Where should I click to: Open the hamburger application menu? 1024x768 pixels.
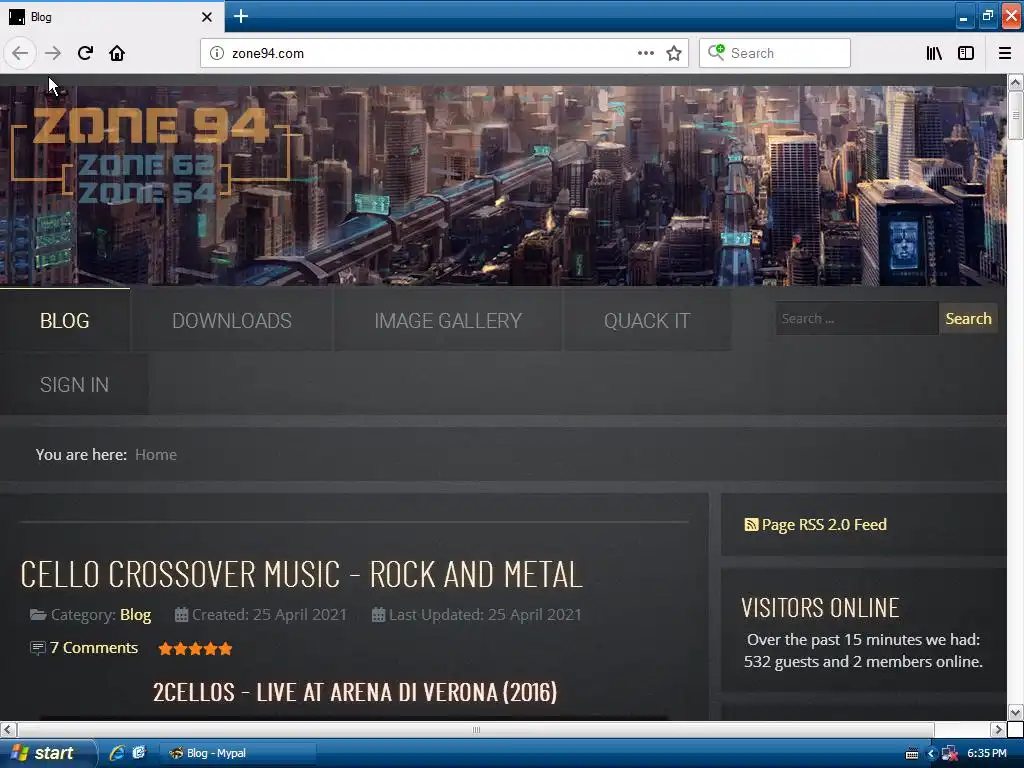(1004, 53)
